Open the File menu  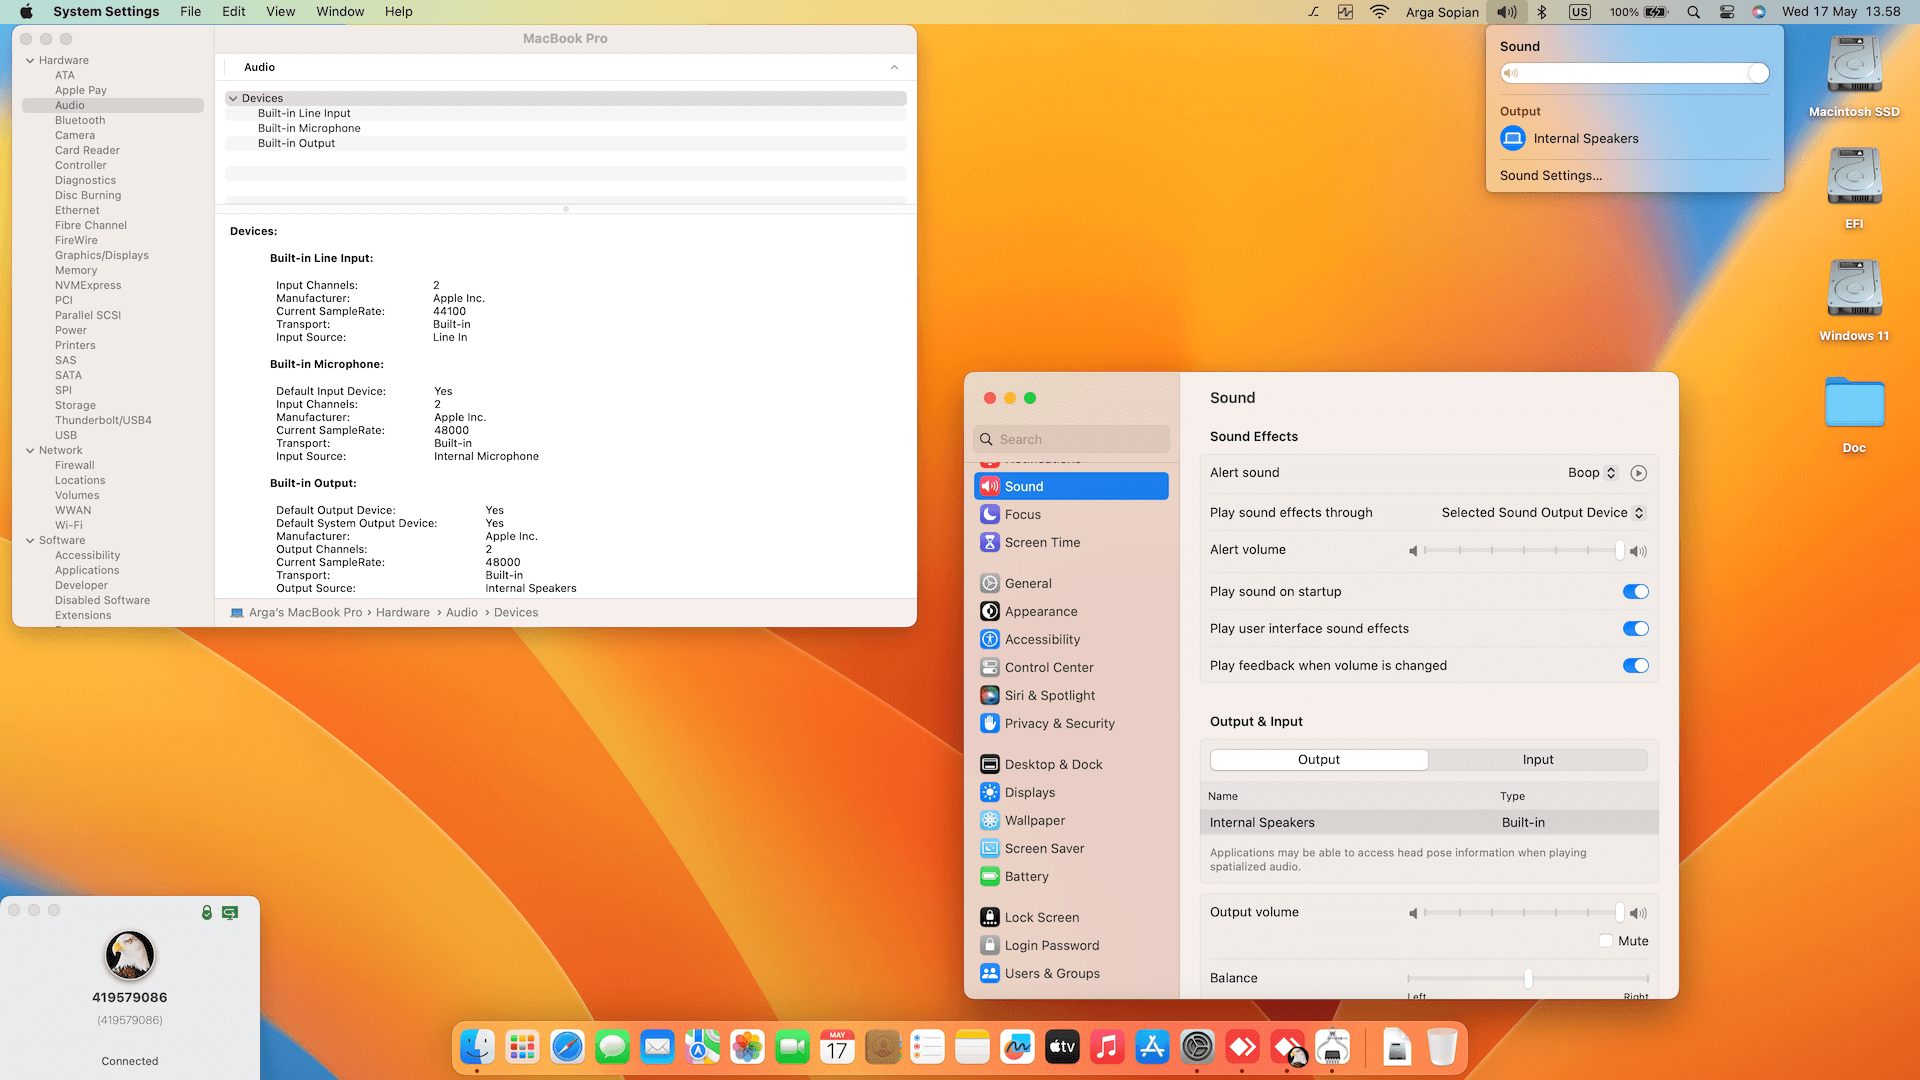190,12
